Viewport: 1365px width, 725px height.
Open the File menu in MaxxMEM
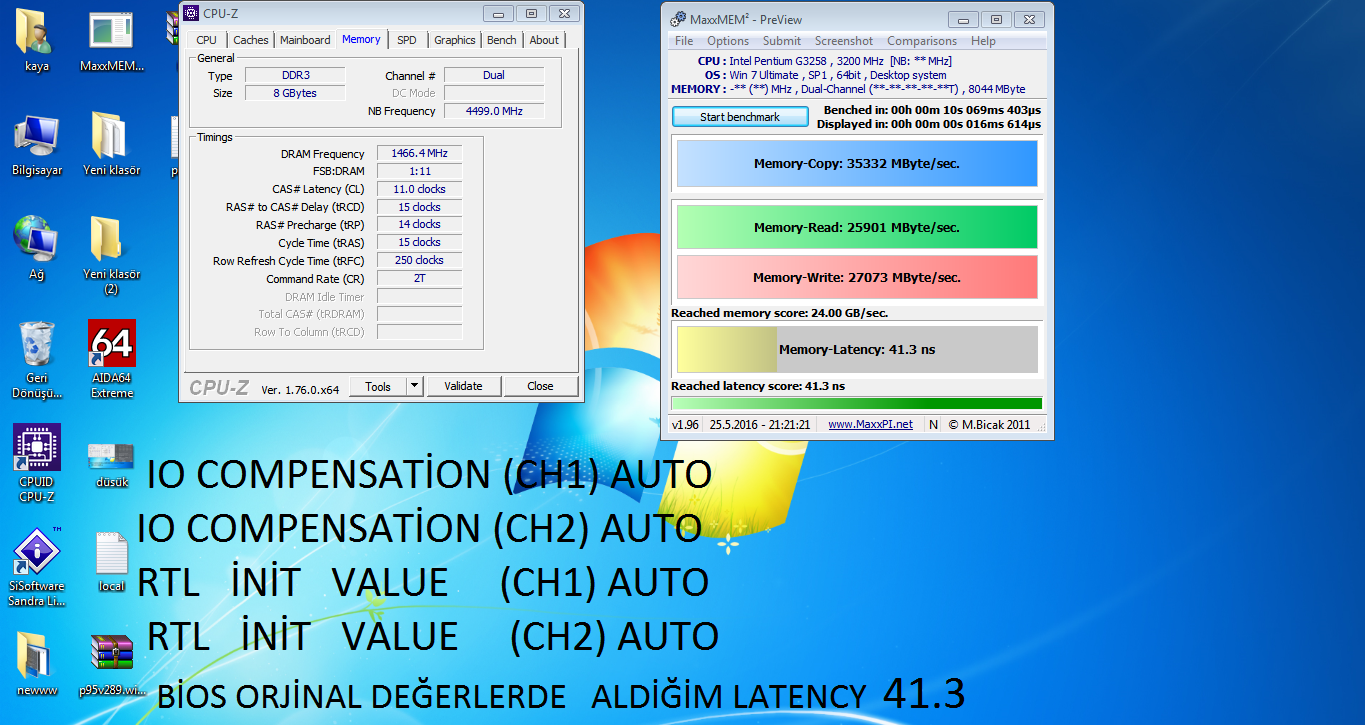[684, 41]
